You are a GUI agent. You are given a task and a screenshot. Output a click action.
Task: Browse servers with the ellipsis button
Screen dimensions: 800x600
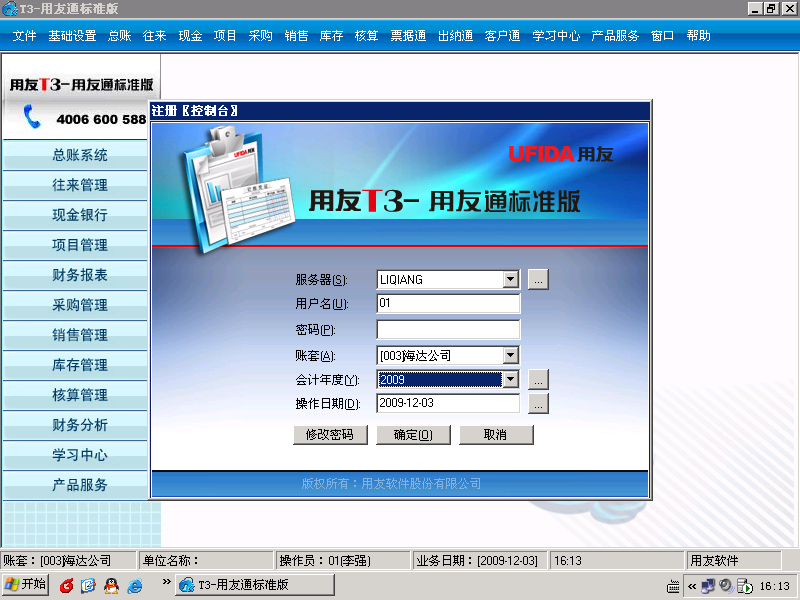coord(538,280)
